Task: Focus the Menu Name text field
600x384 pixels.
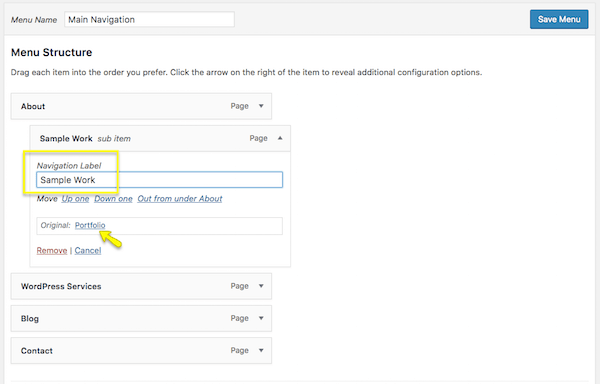Action: (149, 20)
